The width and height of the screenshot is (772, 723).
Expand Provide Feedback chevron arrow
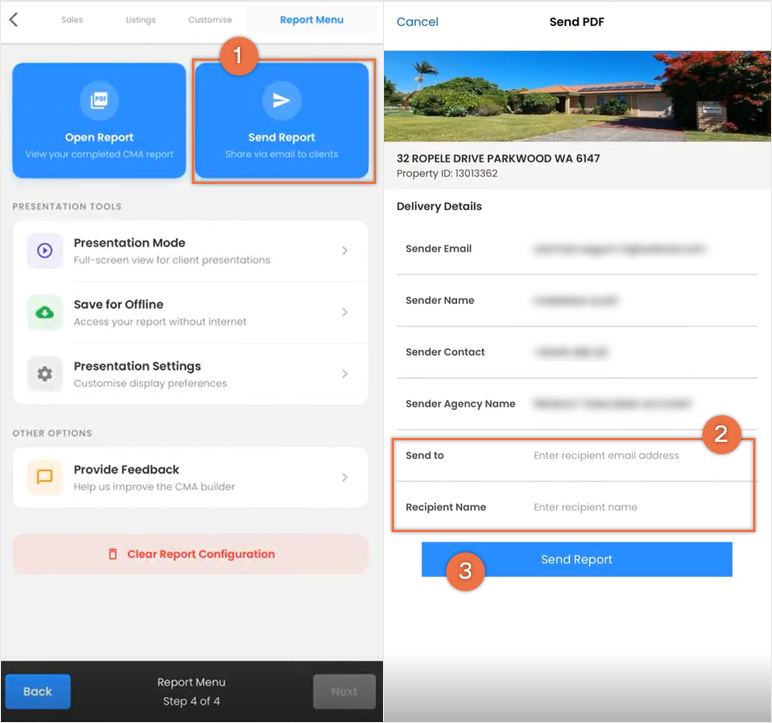coord(345,477)
